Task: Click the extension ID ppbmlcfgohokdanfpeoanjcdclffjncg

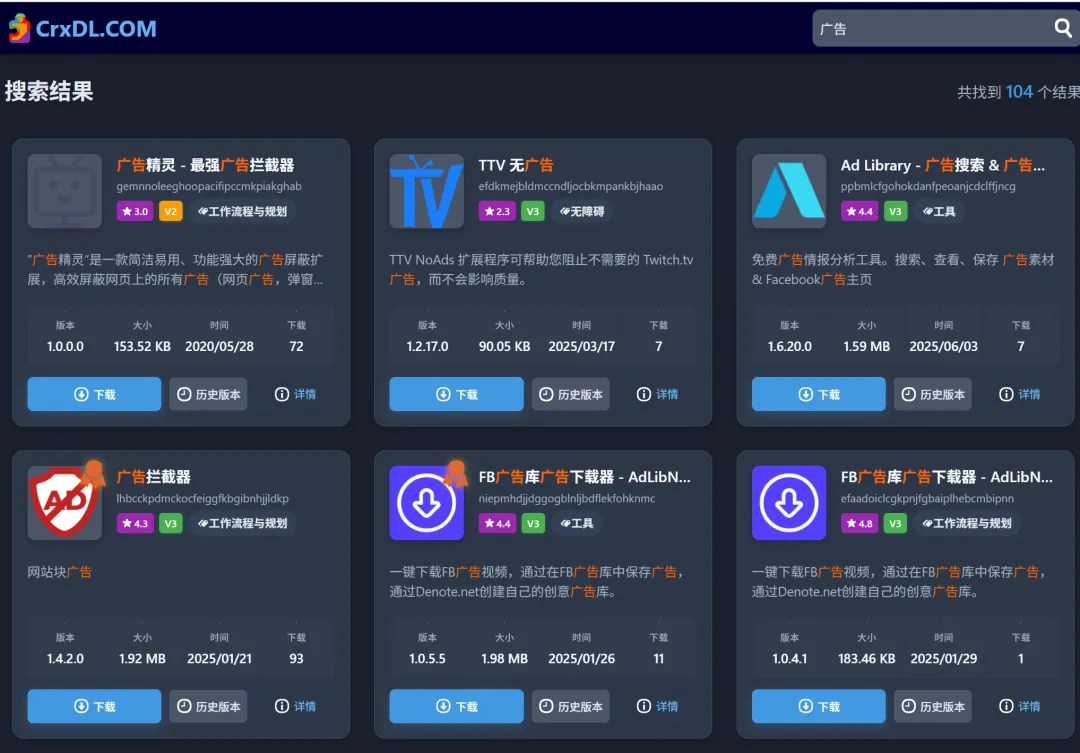Action: click(x=928, y=186)
